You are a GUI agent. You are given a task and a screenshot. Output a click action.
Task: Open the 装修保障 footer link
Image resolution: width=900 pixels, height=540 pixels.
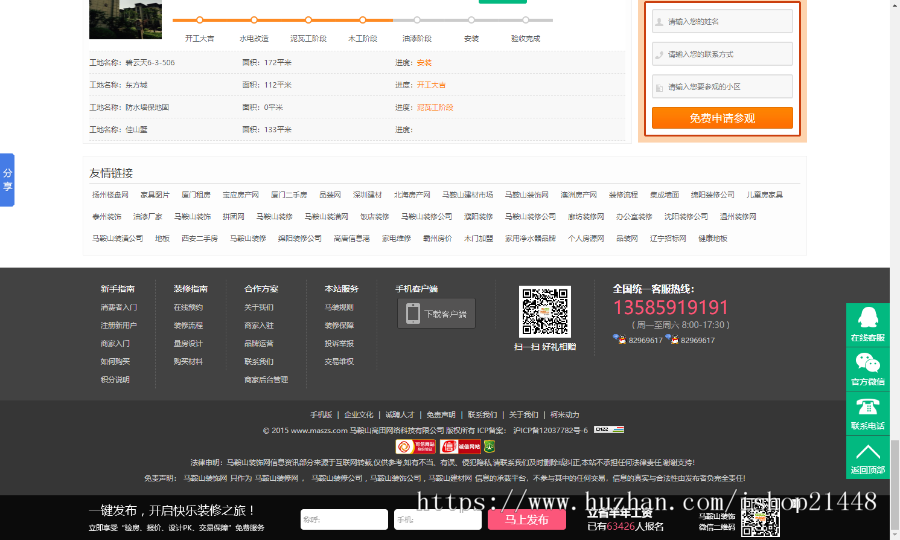tap(339, 325)
